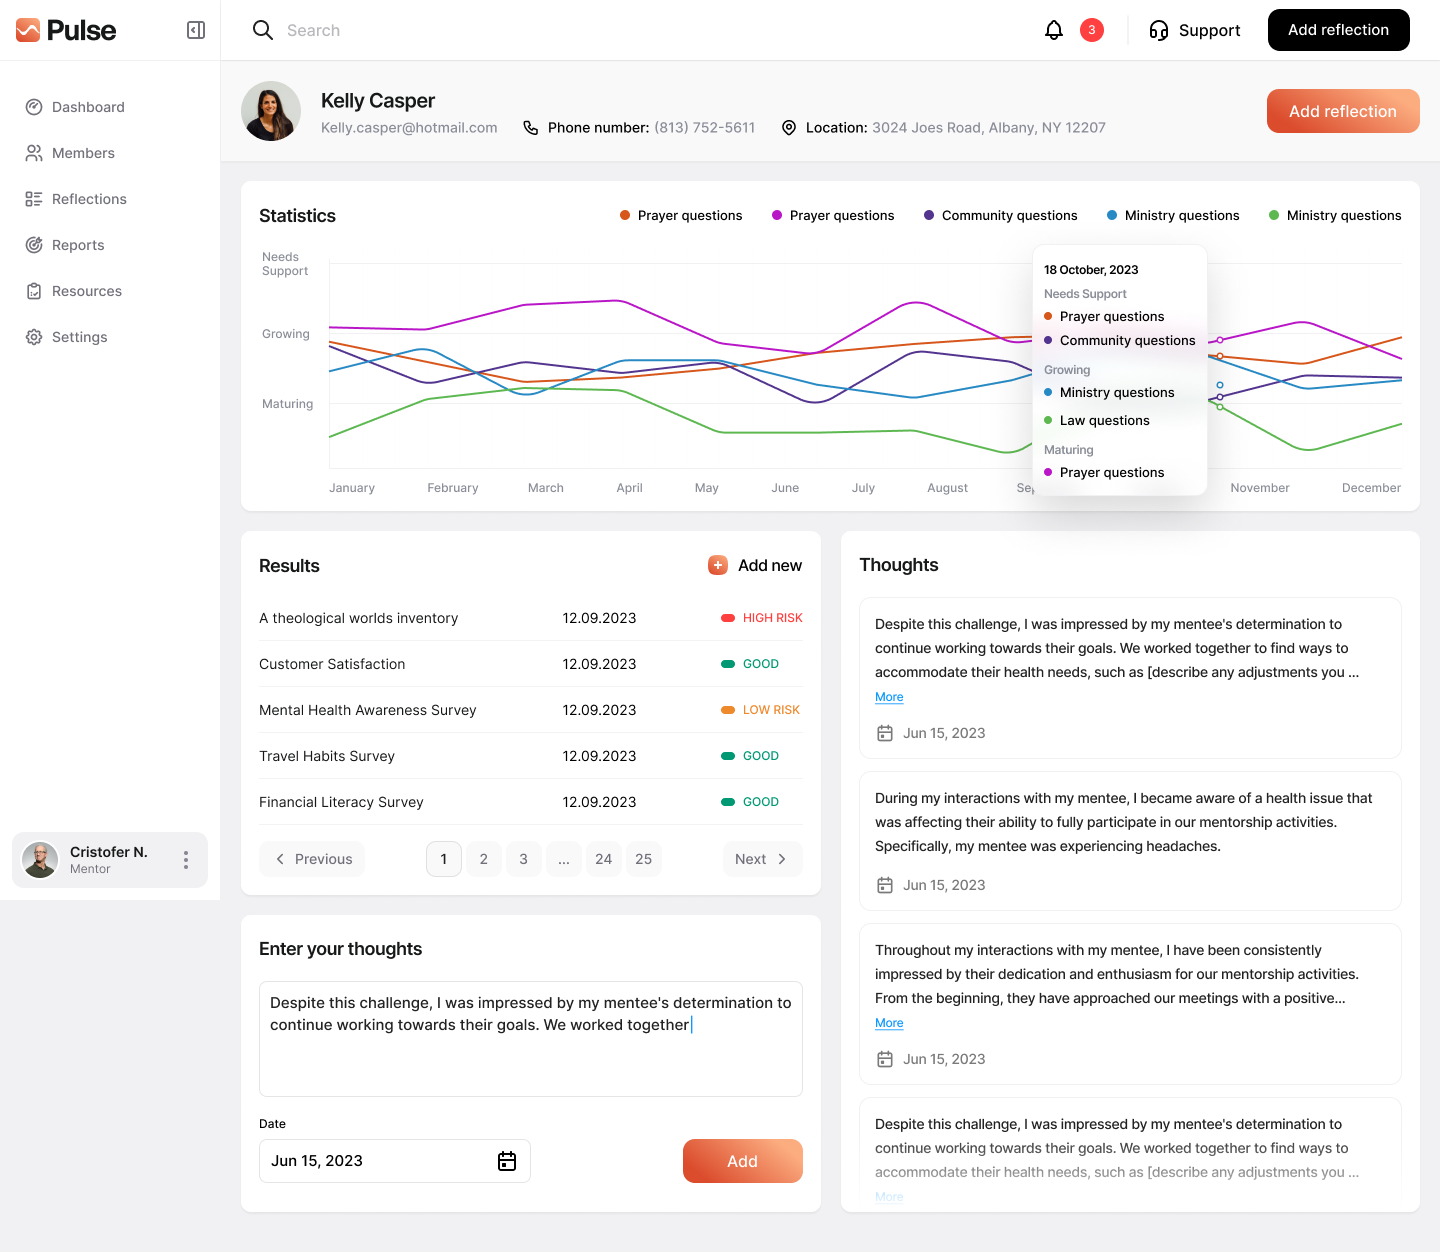Click the Pulse logo icon
This screenshot has height=1252, width=1440.
[x=27, y=30]
